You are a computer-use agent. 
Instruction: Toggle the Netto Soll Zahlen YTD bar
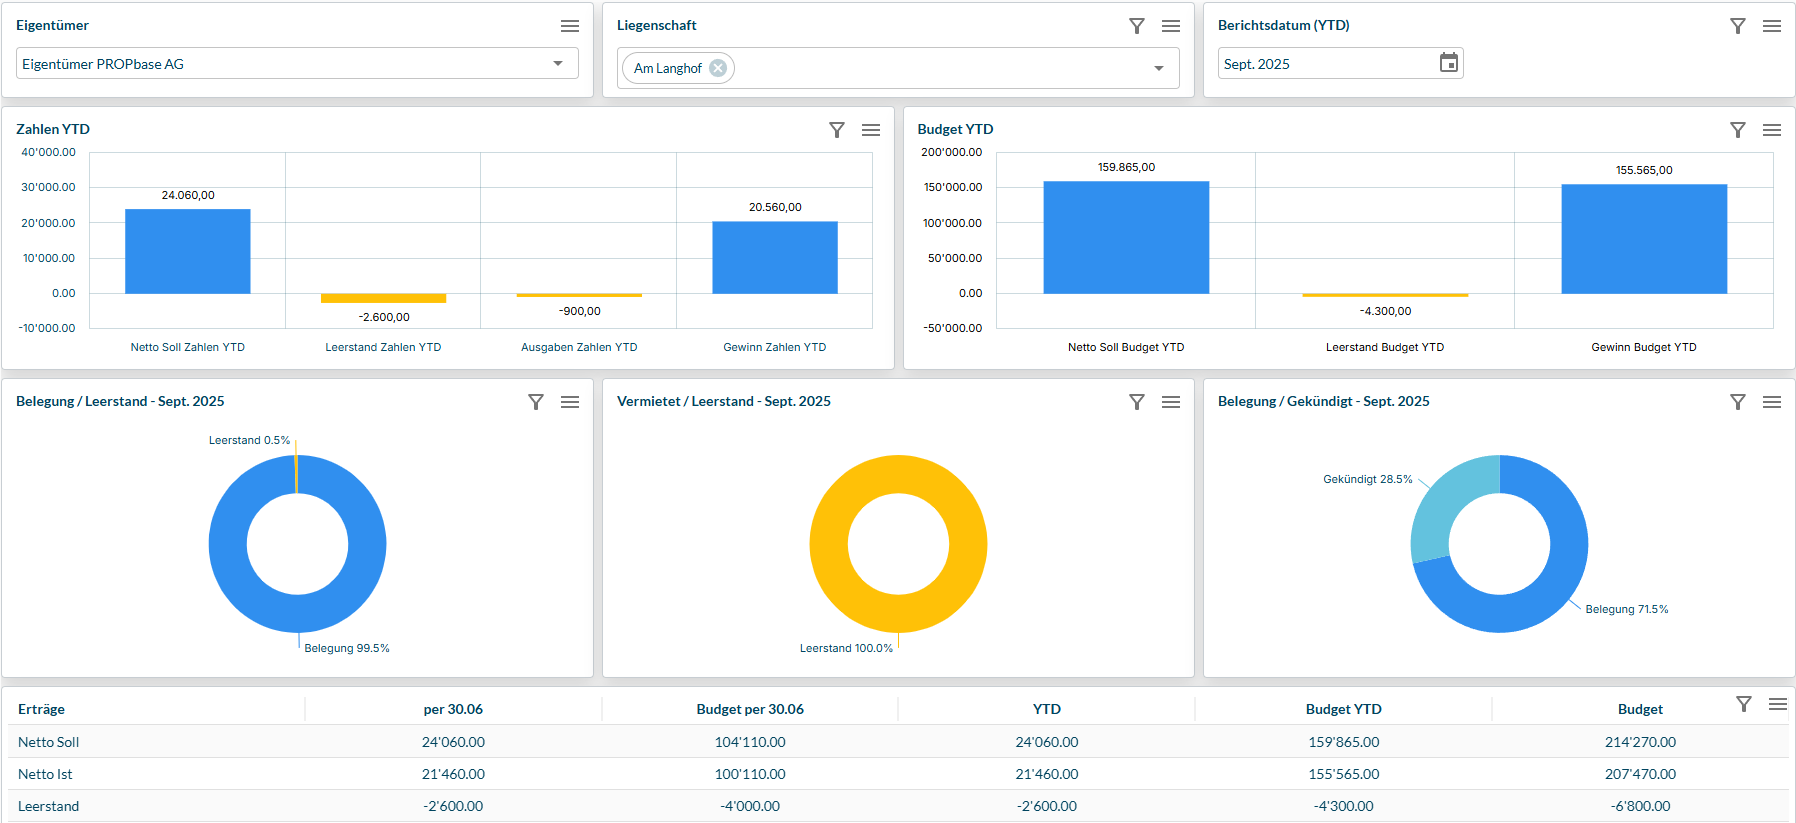188,251
